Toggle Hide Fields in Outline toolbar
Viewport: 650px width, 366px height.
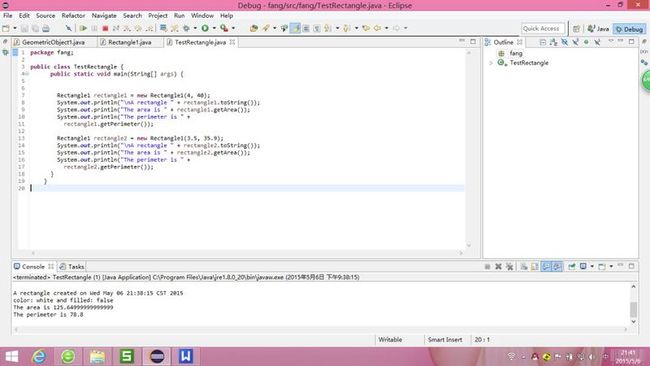(x=565, y=42)
